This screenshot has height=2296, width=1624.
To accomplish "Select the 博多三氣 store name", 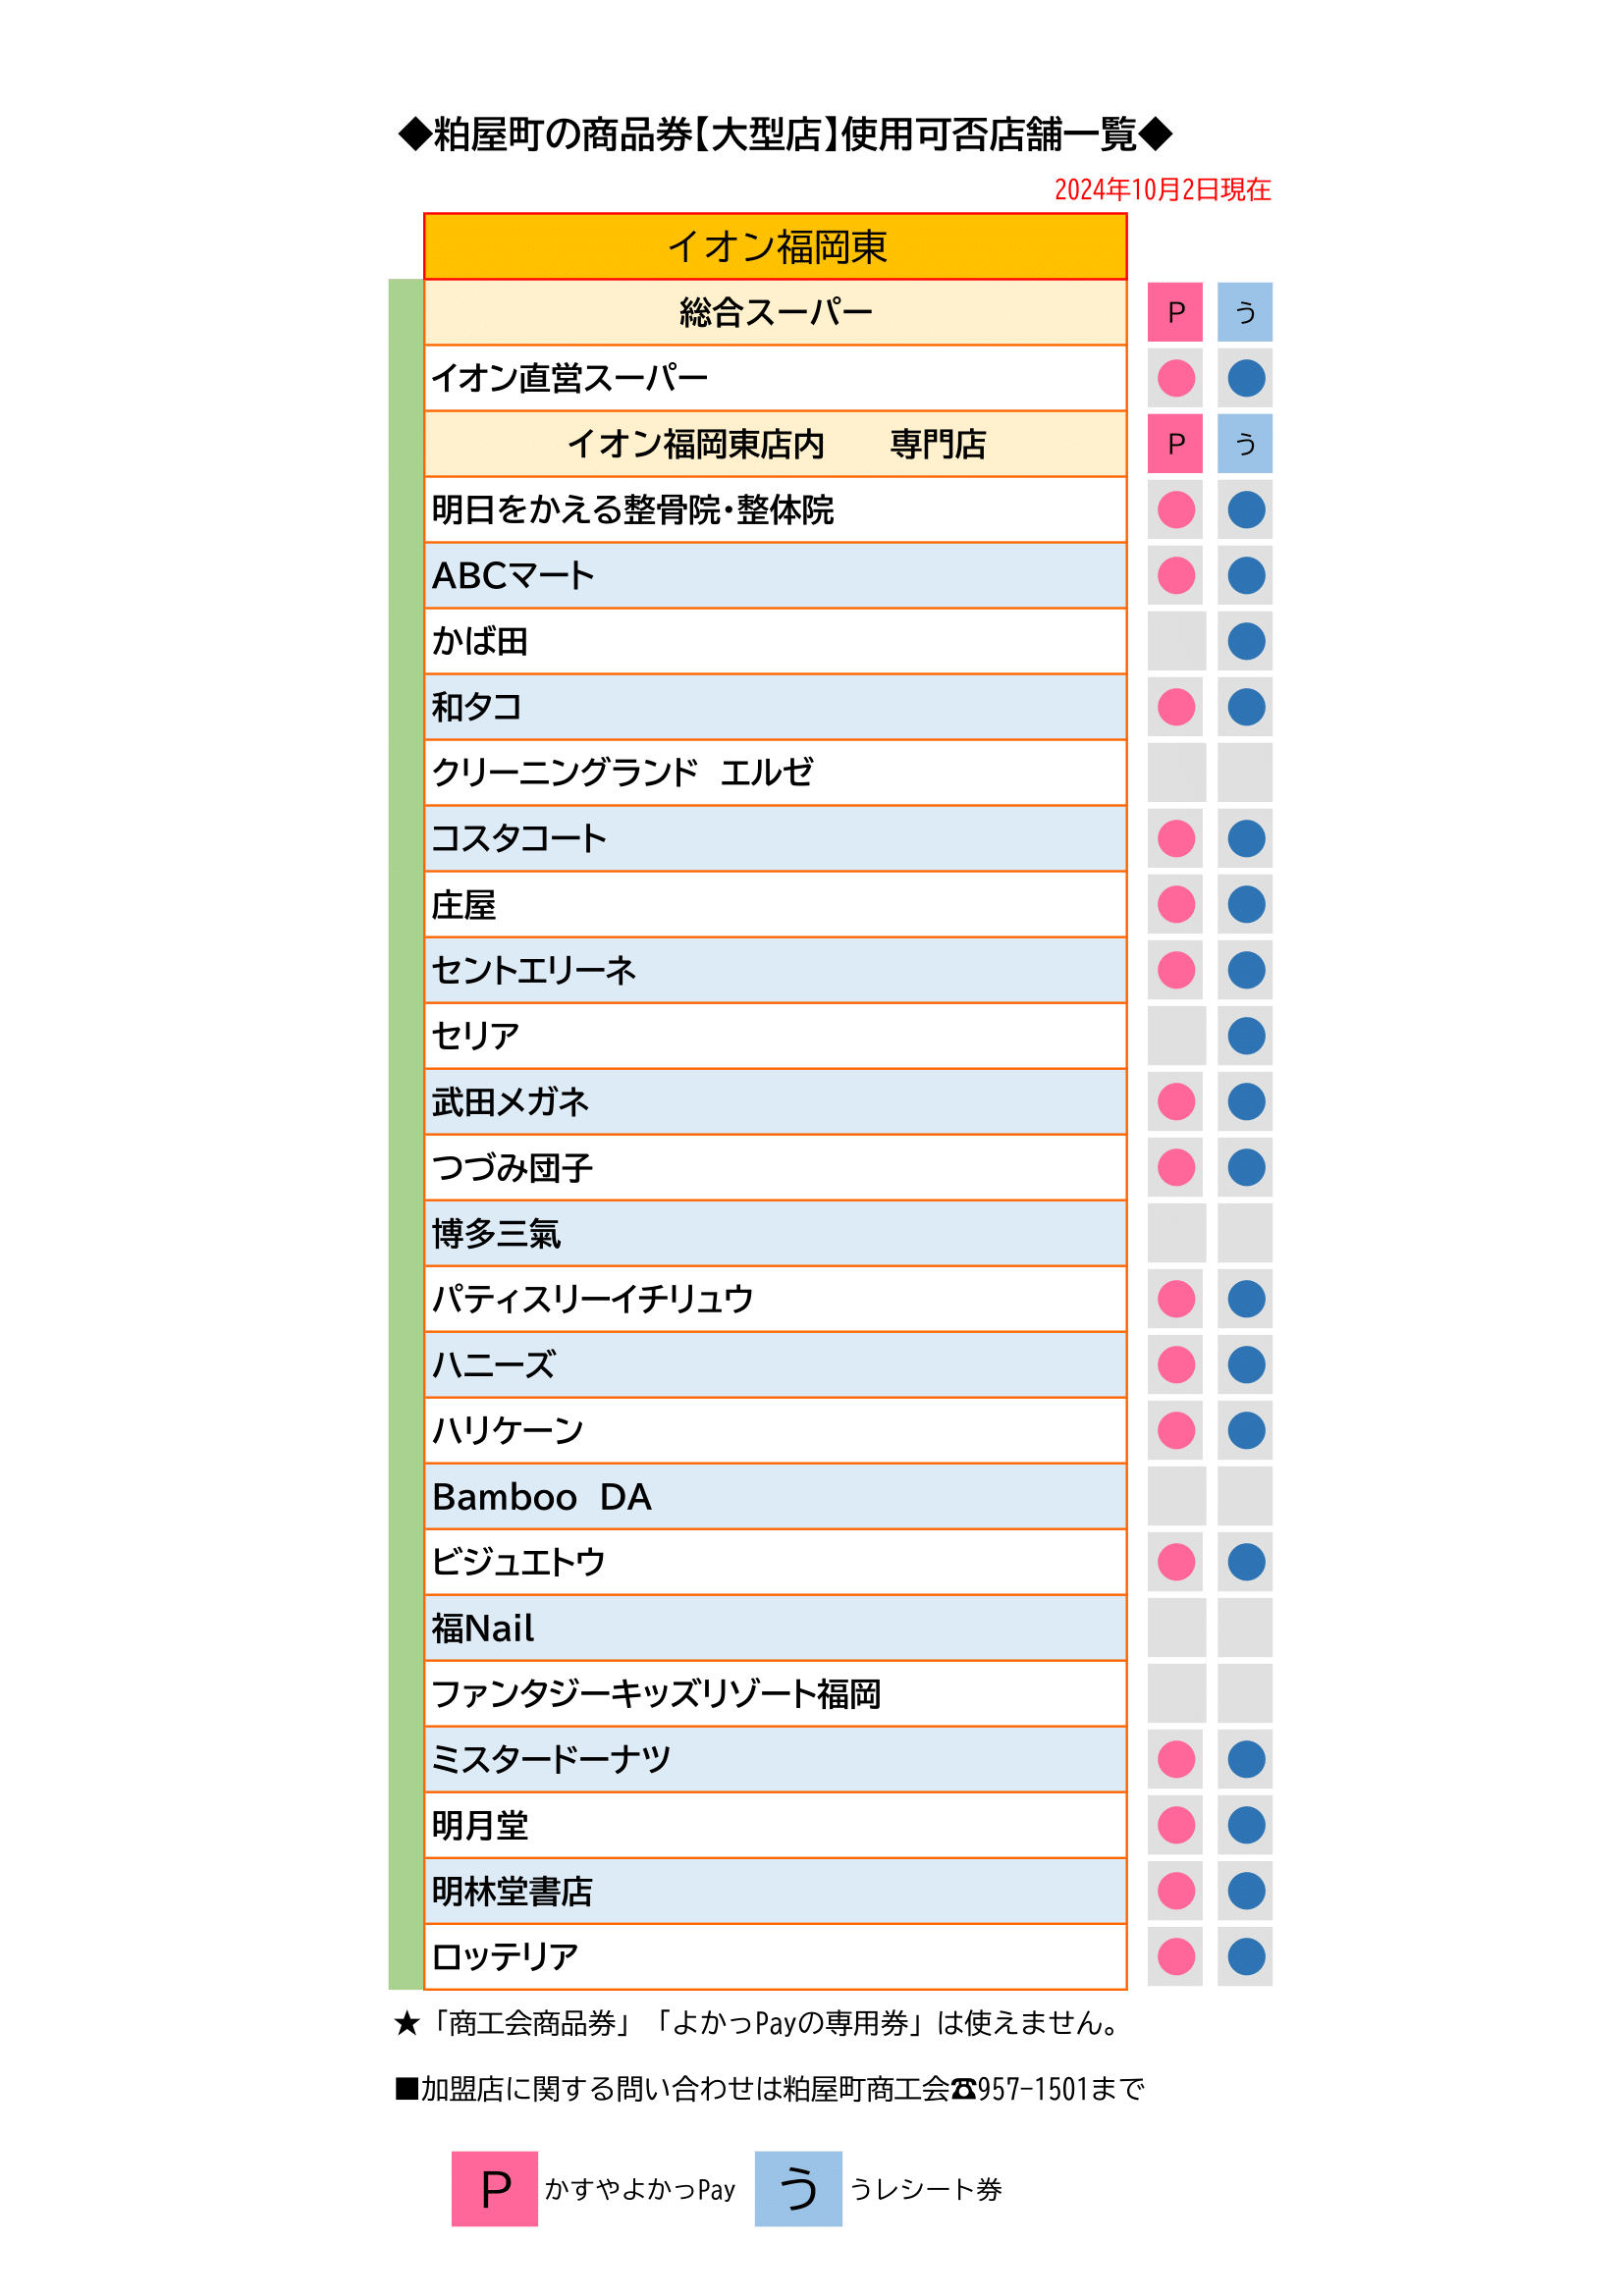I will click(496, 1234).
